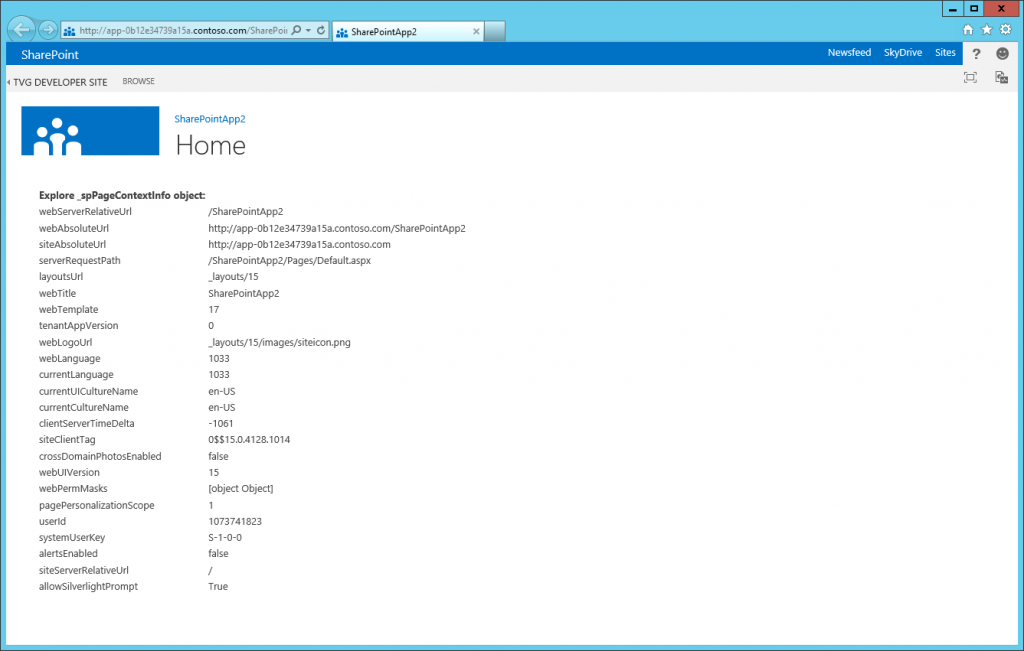The height and width of the screenshot is (651, 1024).
Task: Click the site logo image
Action: (x=90, y=131)
